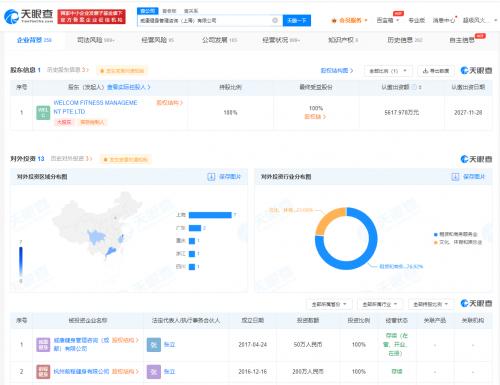The image size is (500, 385).
Task: Click the green WELCOM shareholder logo
Action: pyautogui.click(x=43, y=113)
